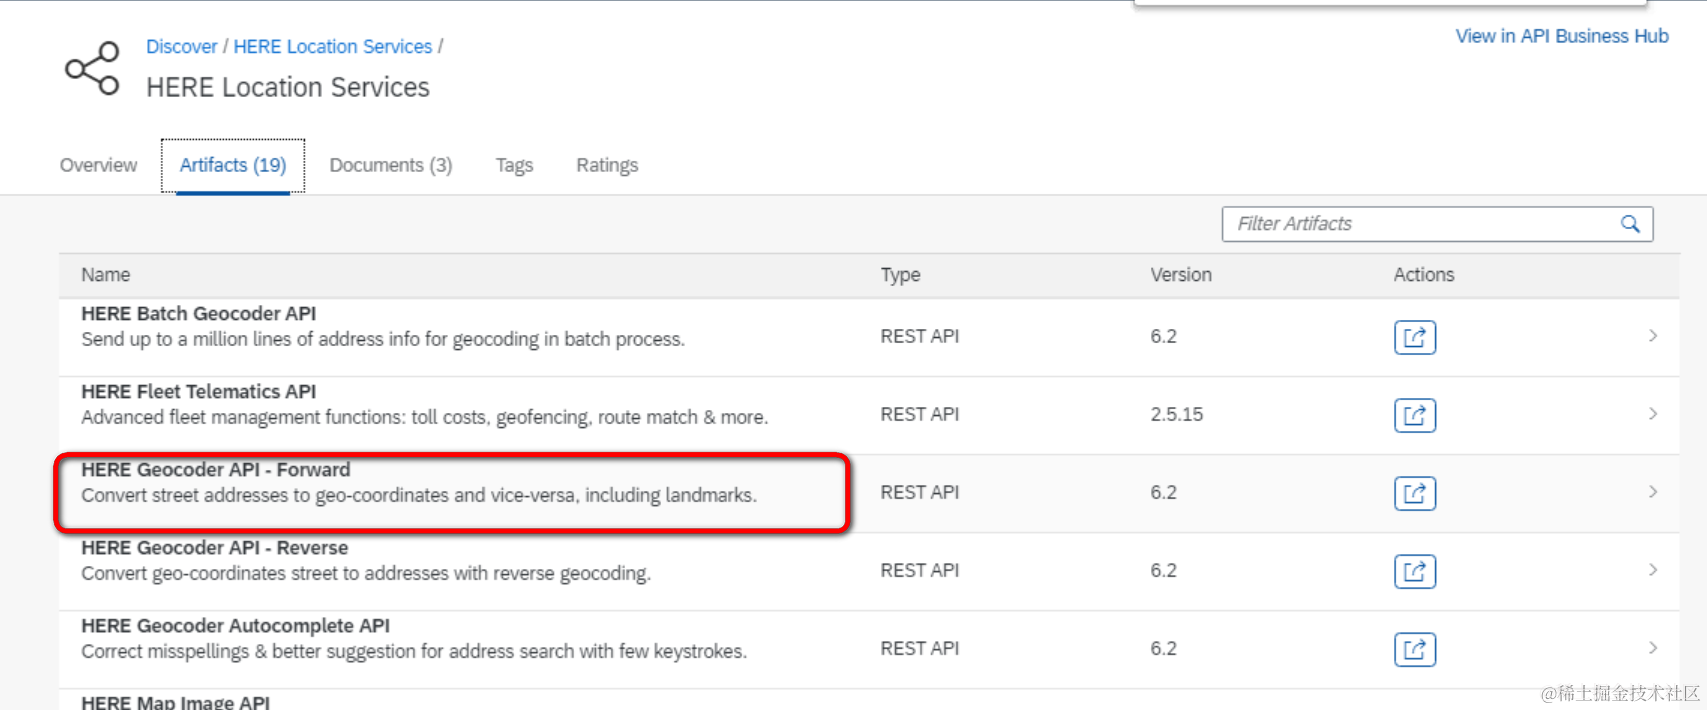The height and width of the screenshot is (710, 1707).
Task: Switch to the Overview tab
Action: pos(98,165)
